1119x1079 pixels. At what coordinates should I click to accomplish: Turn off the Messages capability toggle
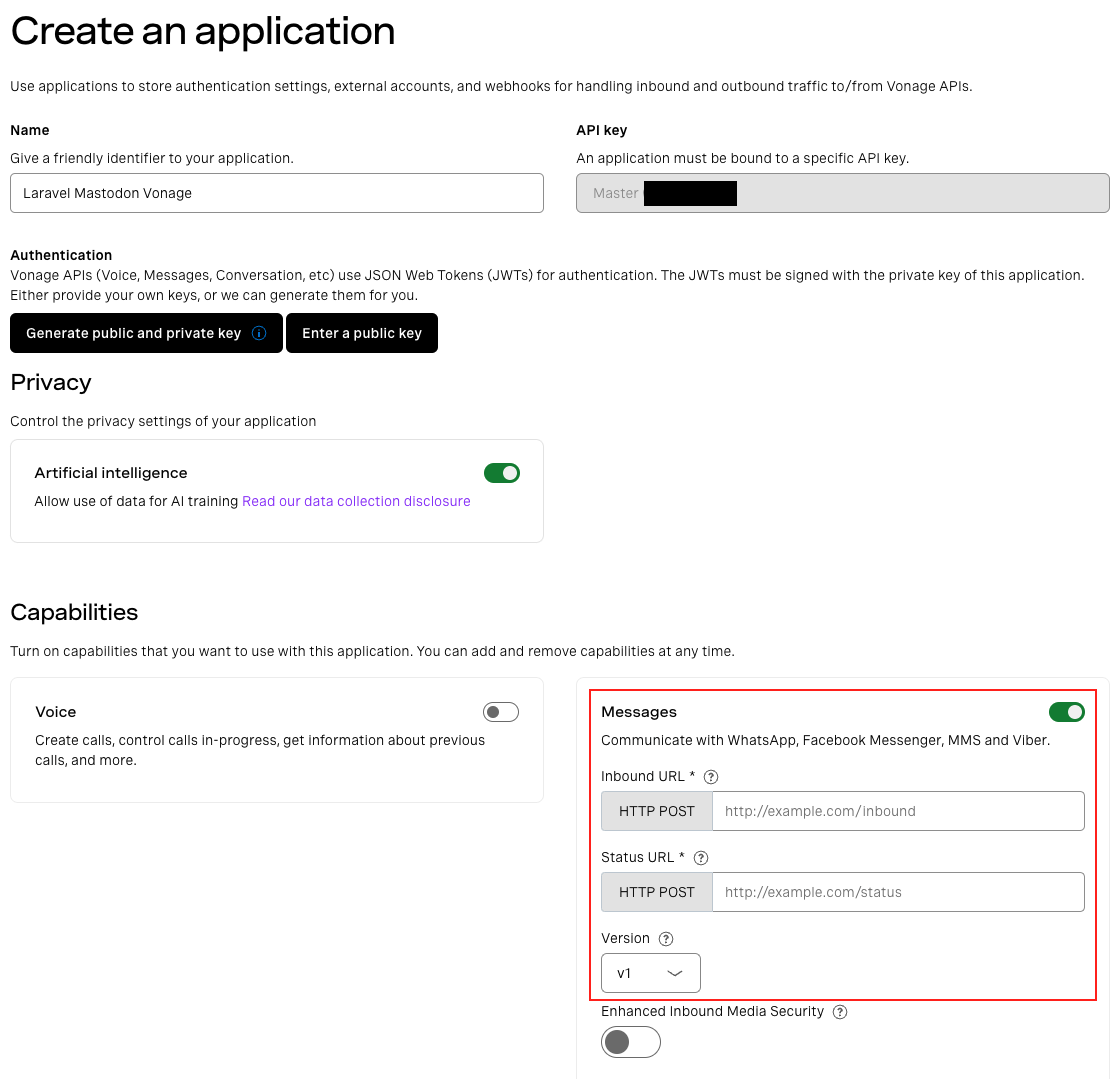click(x=1066, y=712)
